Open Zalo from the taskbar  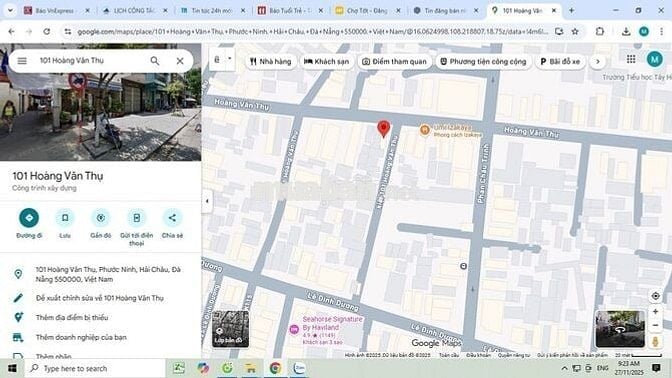coord(299,368)
